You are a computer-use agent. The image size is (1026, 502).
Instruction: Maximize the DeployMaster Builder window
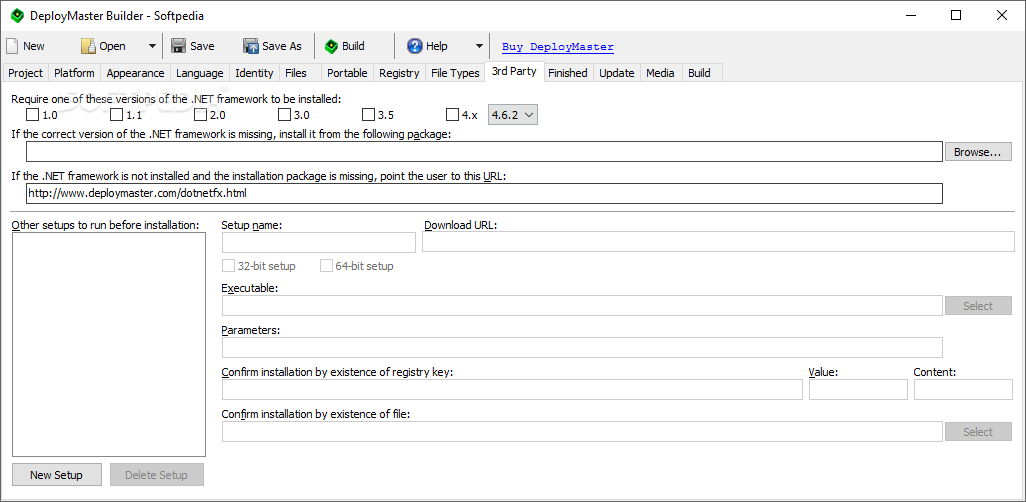coord(956,16)
